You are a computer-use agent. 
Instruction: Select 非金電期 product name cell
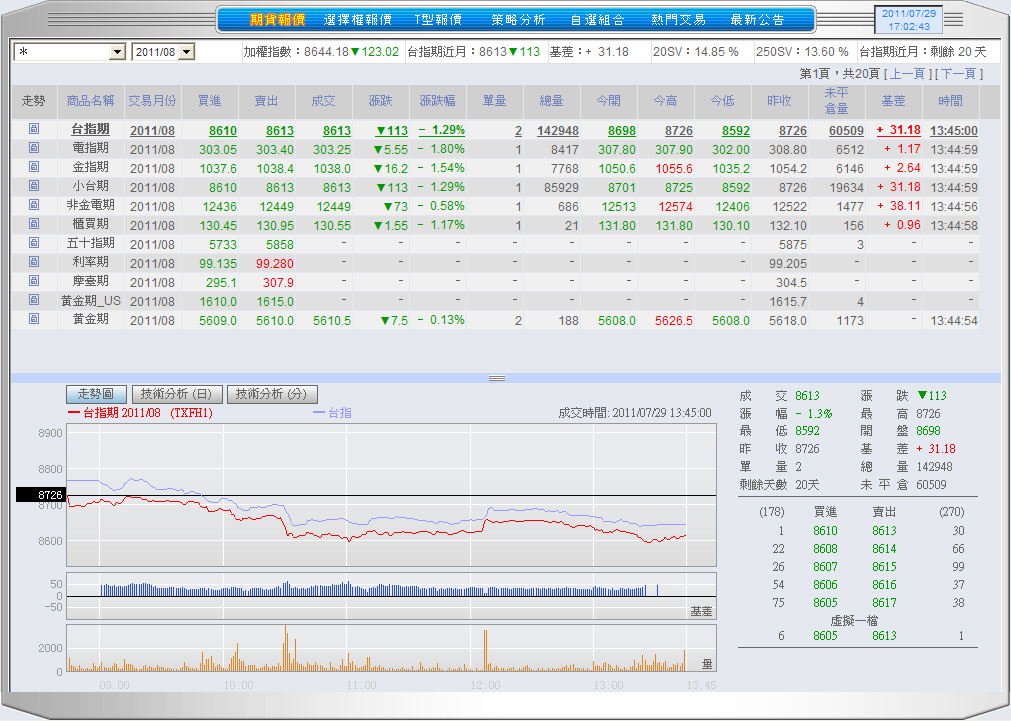pos(90,206)
